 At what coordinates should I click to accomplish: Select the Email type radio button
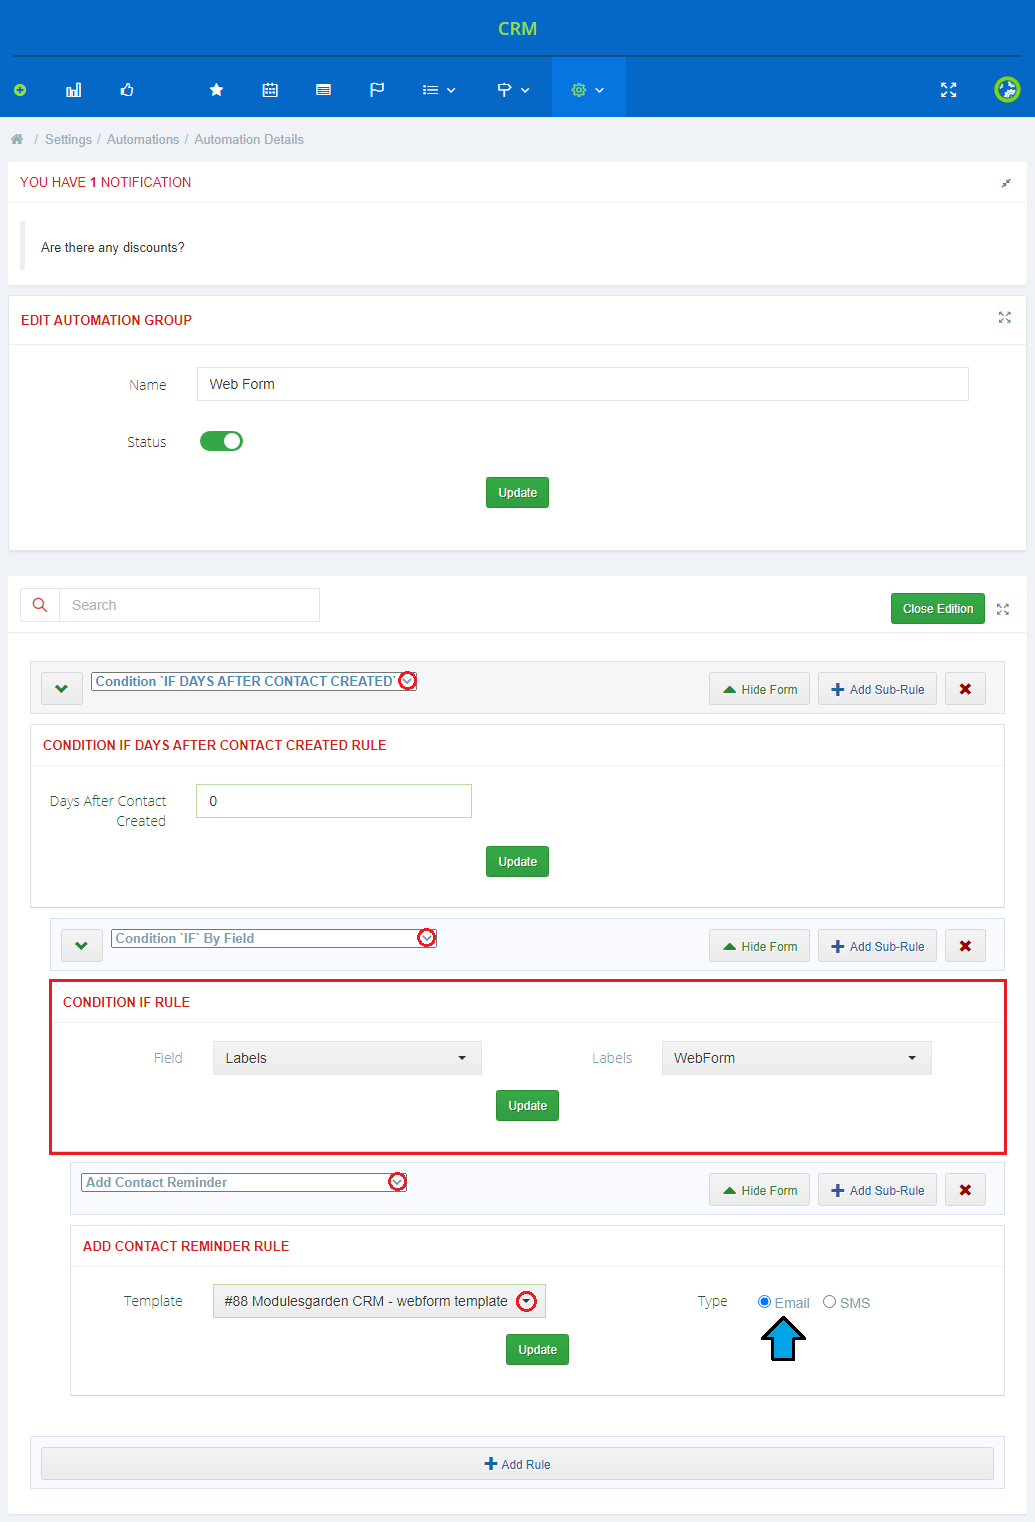pyautogui.click(x=765, y=1302)
